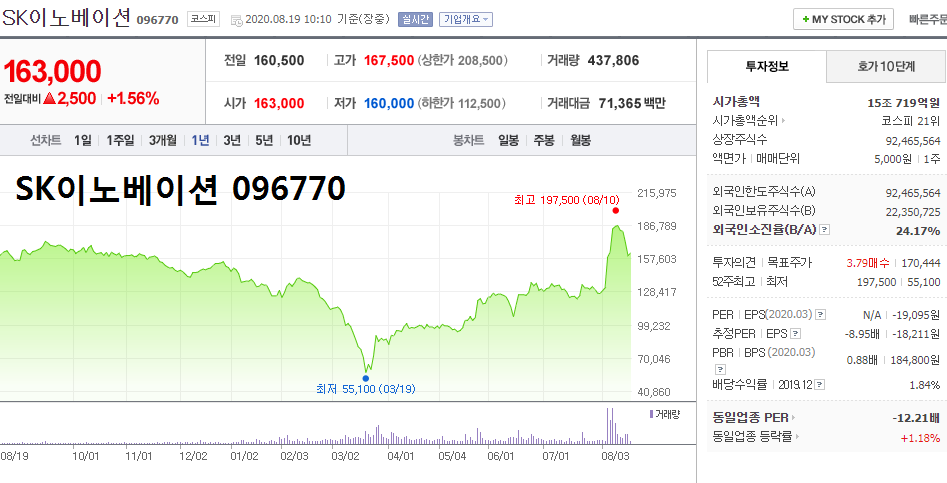
Task: Click the 거래대금 value 71,365 백만
Action: click(x=632, y=103)
